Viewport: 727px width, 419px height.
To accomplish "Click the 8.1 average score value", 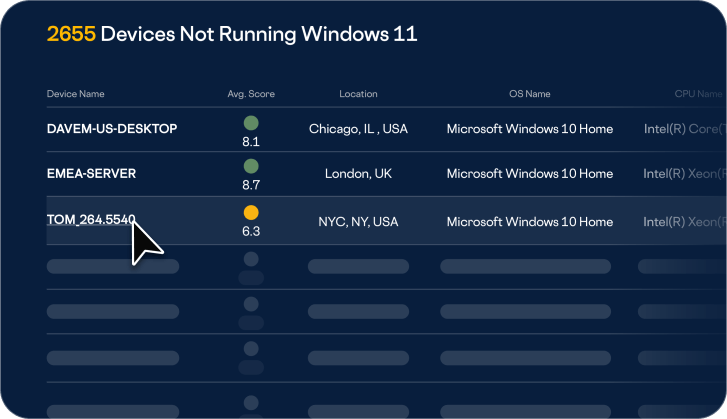I will (x=251, y=142).
